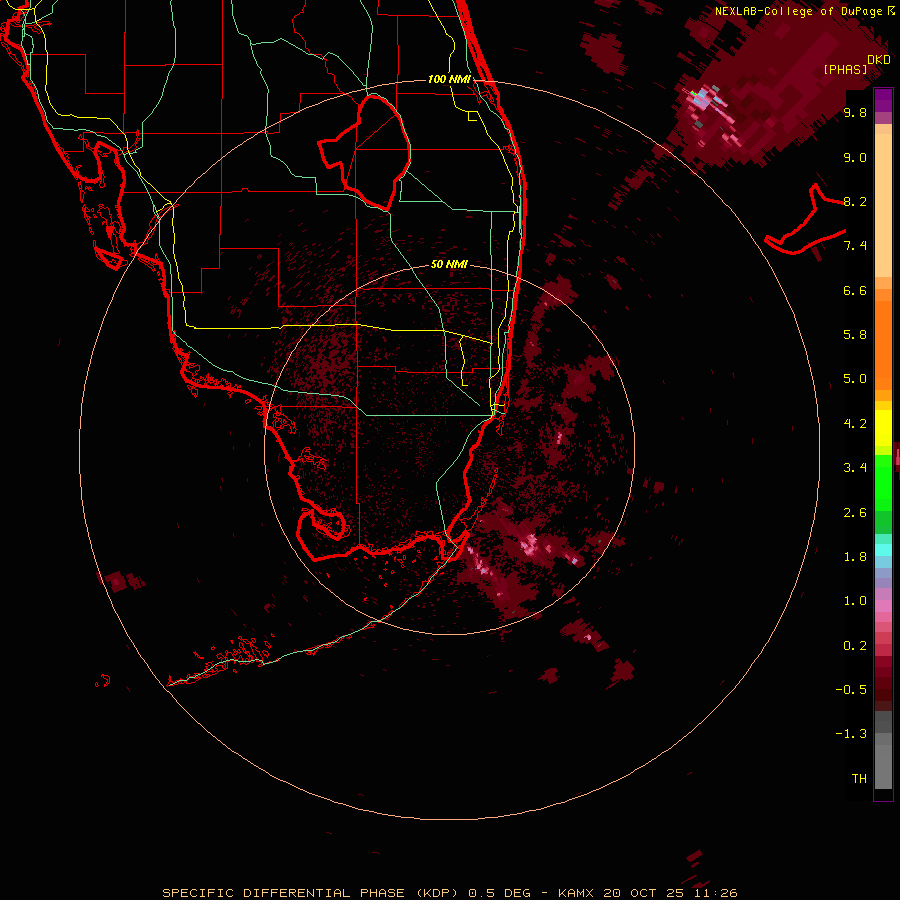Viewport: 900px width, 900px height.
Task: Click the -1.3 color scale value
Action: (x=851, y=734)
